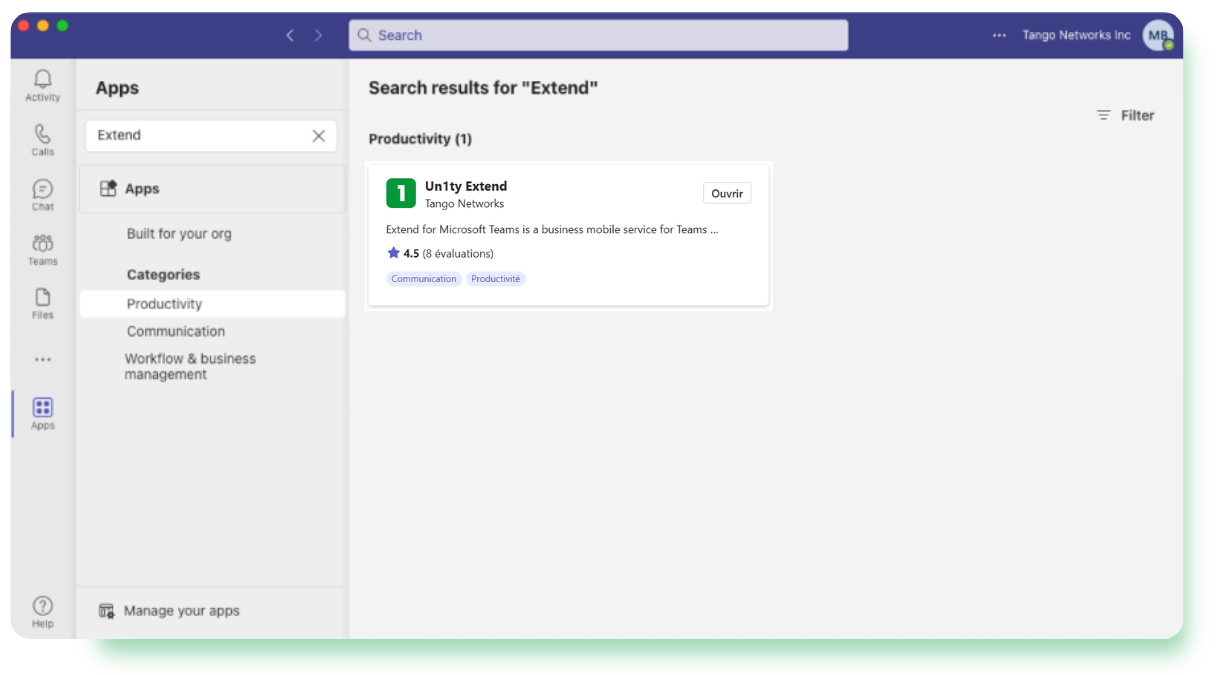1218x675 pixels.
Task: Open the Activity bell icon
Action: point(42,85)
